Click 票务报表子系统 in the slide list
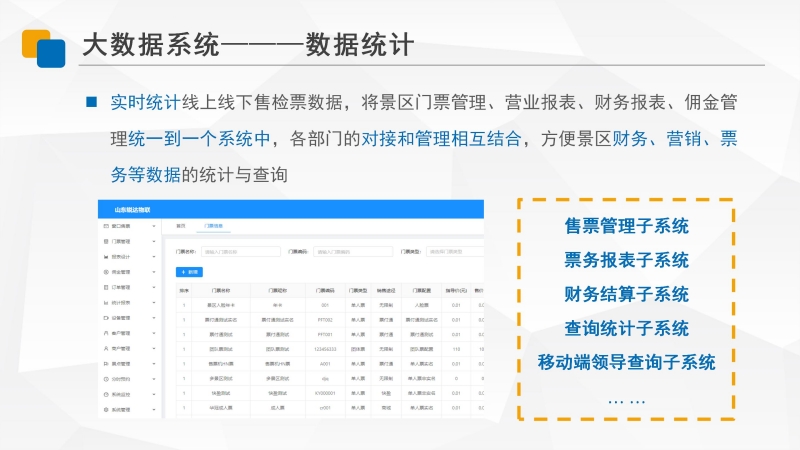 click(627, 260)
